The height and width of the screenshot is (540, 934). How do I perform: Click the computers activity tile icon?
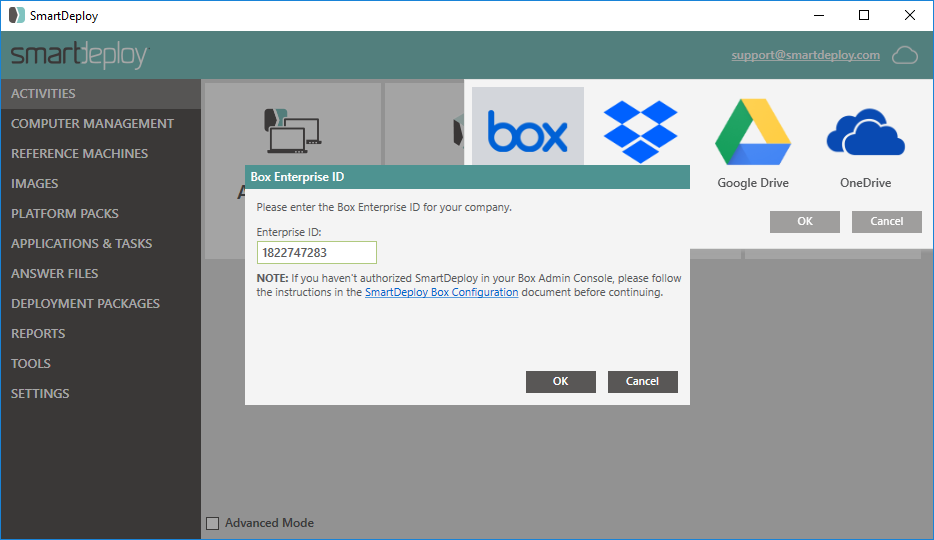point(292,130)
